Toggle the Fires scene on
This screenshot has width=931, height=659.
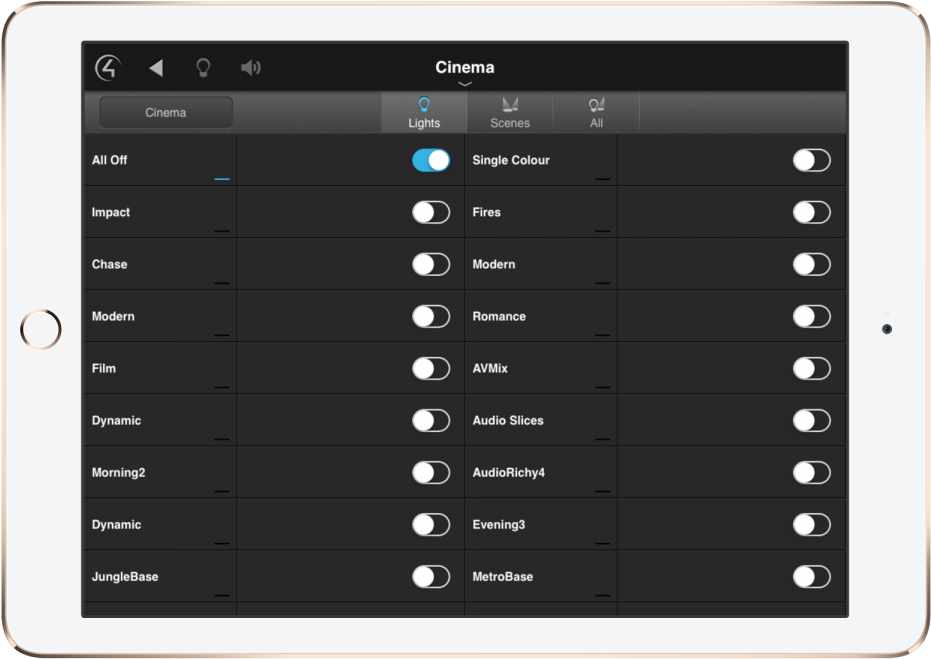(x=811, y=212)
